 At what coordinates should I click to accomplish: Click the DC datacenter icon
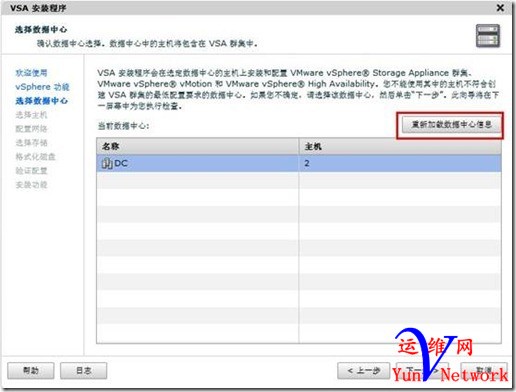coord(107,163)
